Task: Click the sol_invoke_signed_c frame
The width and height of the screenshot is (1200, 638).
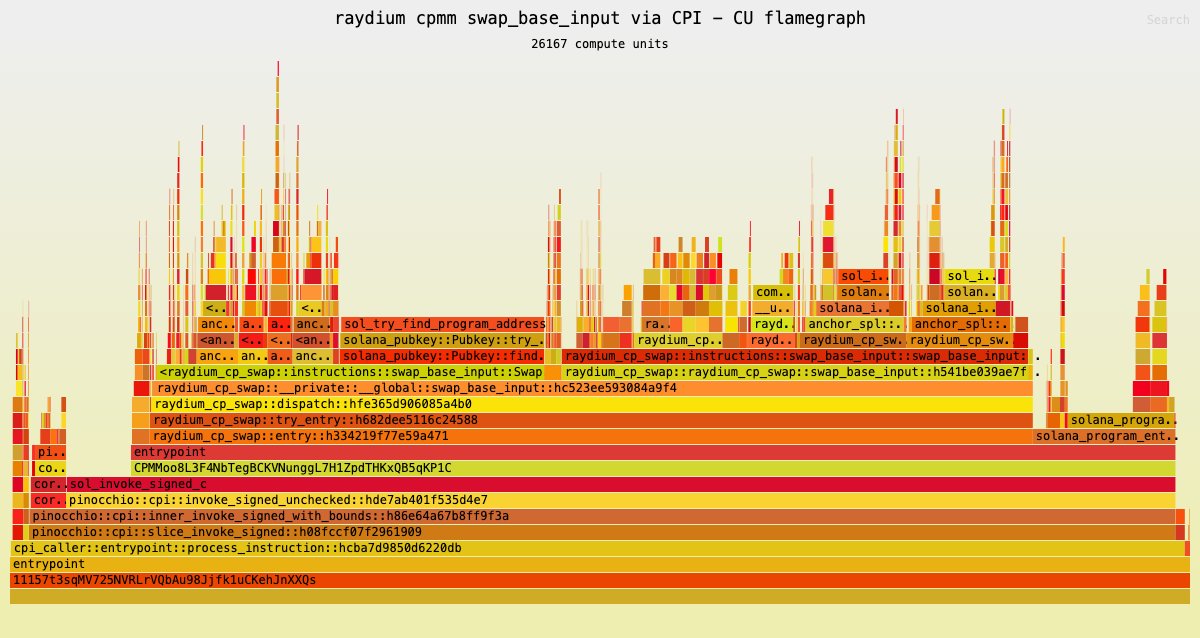Action: pyautogui.click(x=621, y=484)
